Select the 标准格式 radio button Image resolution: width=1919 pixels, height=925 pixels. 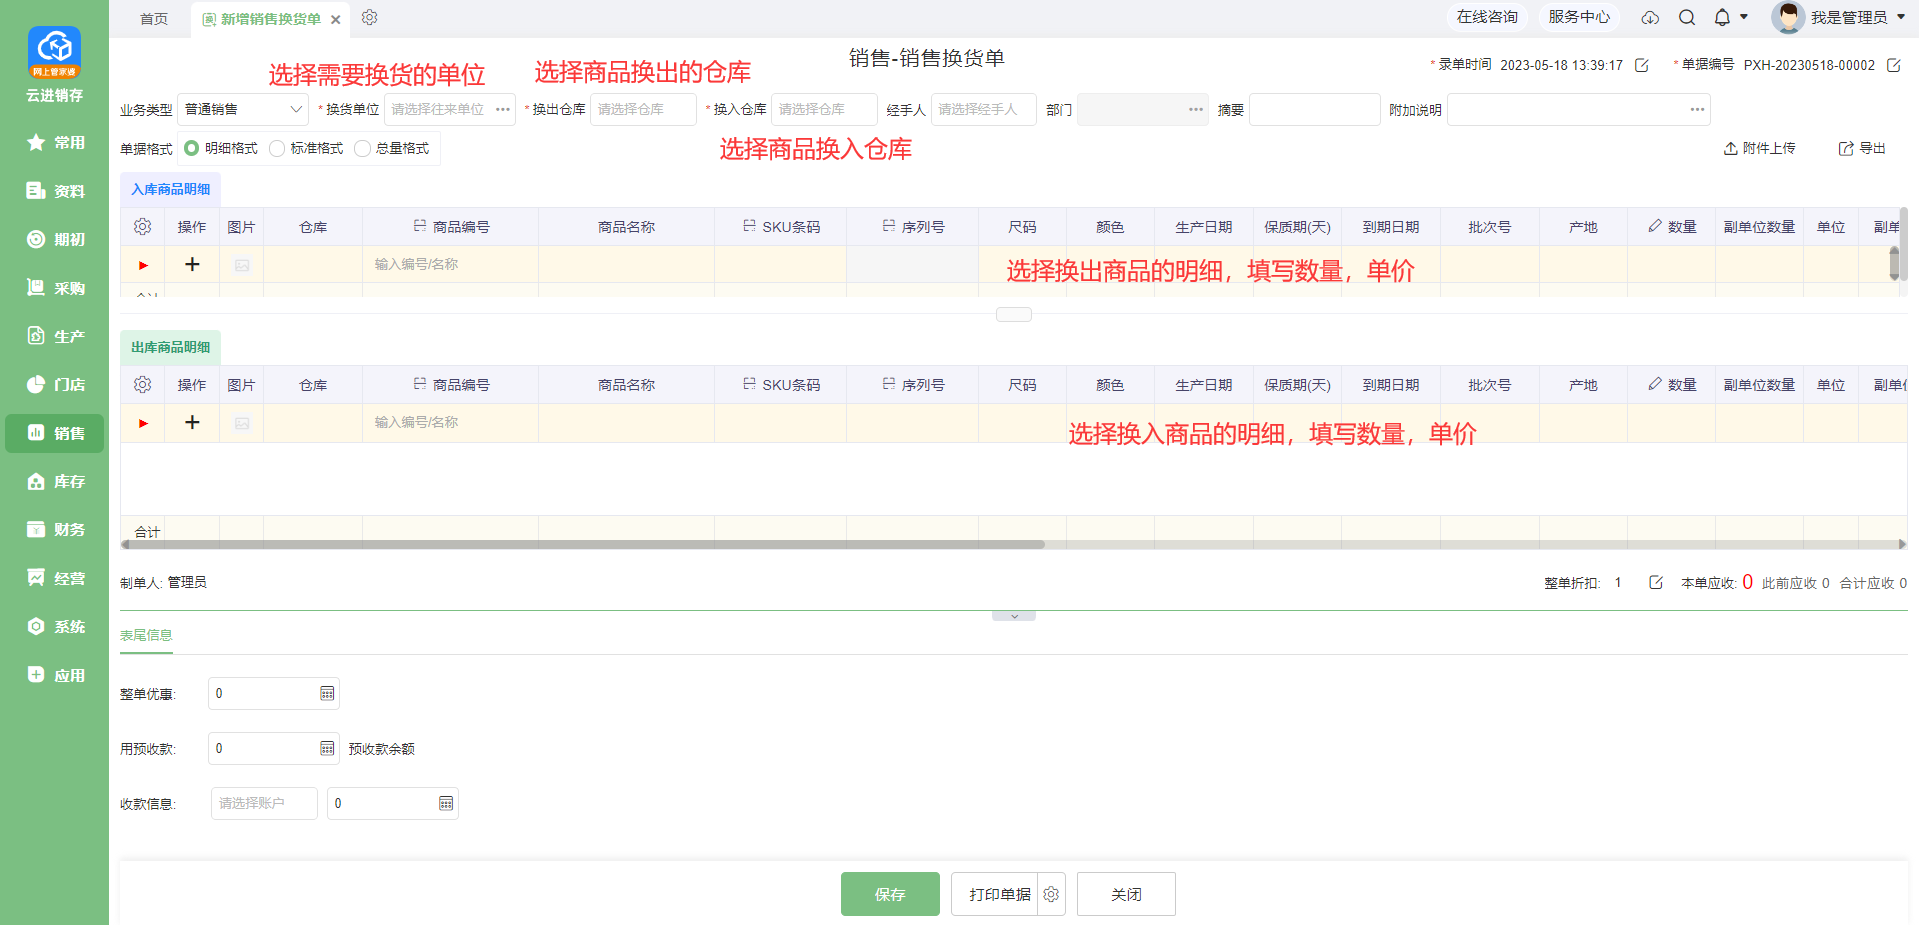pyautogui.click(x=277, y=148)
